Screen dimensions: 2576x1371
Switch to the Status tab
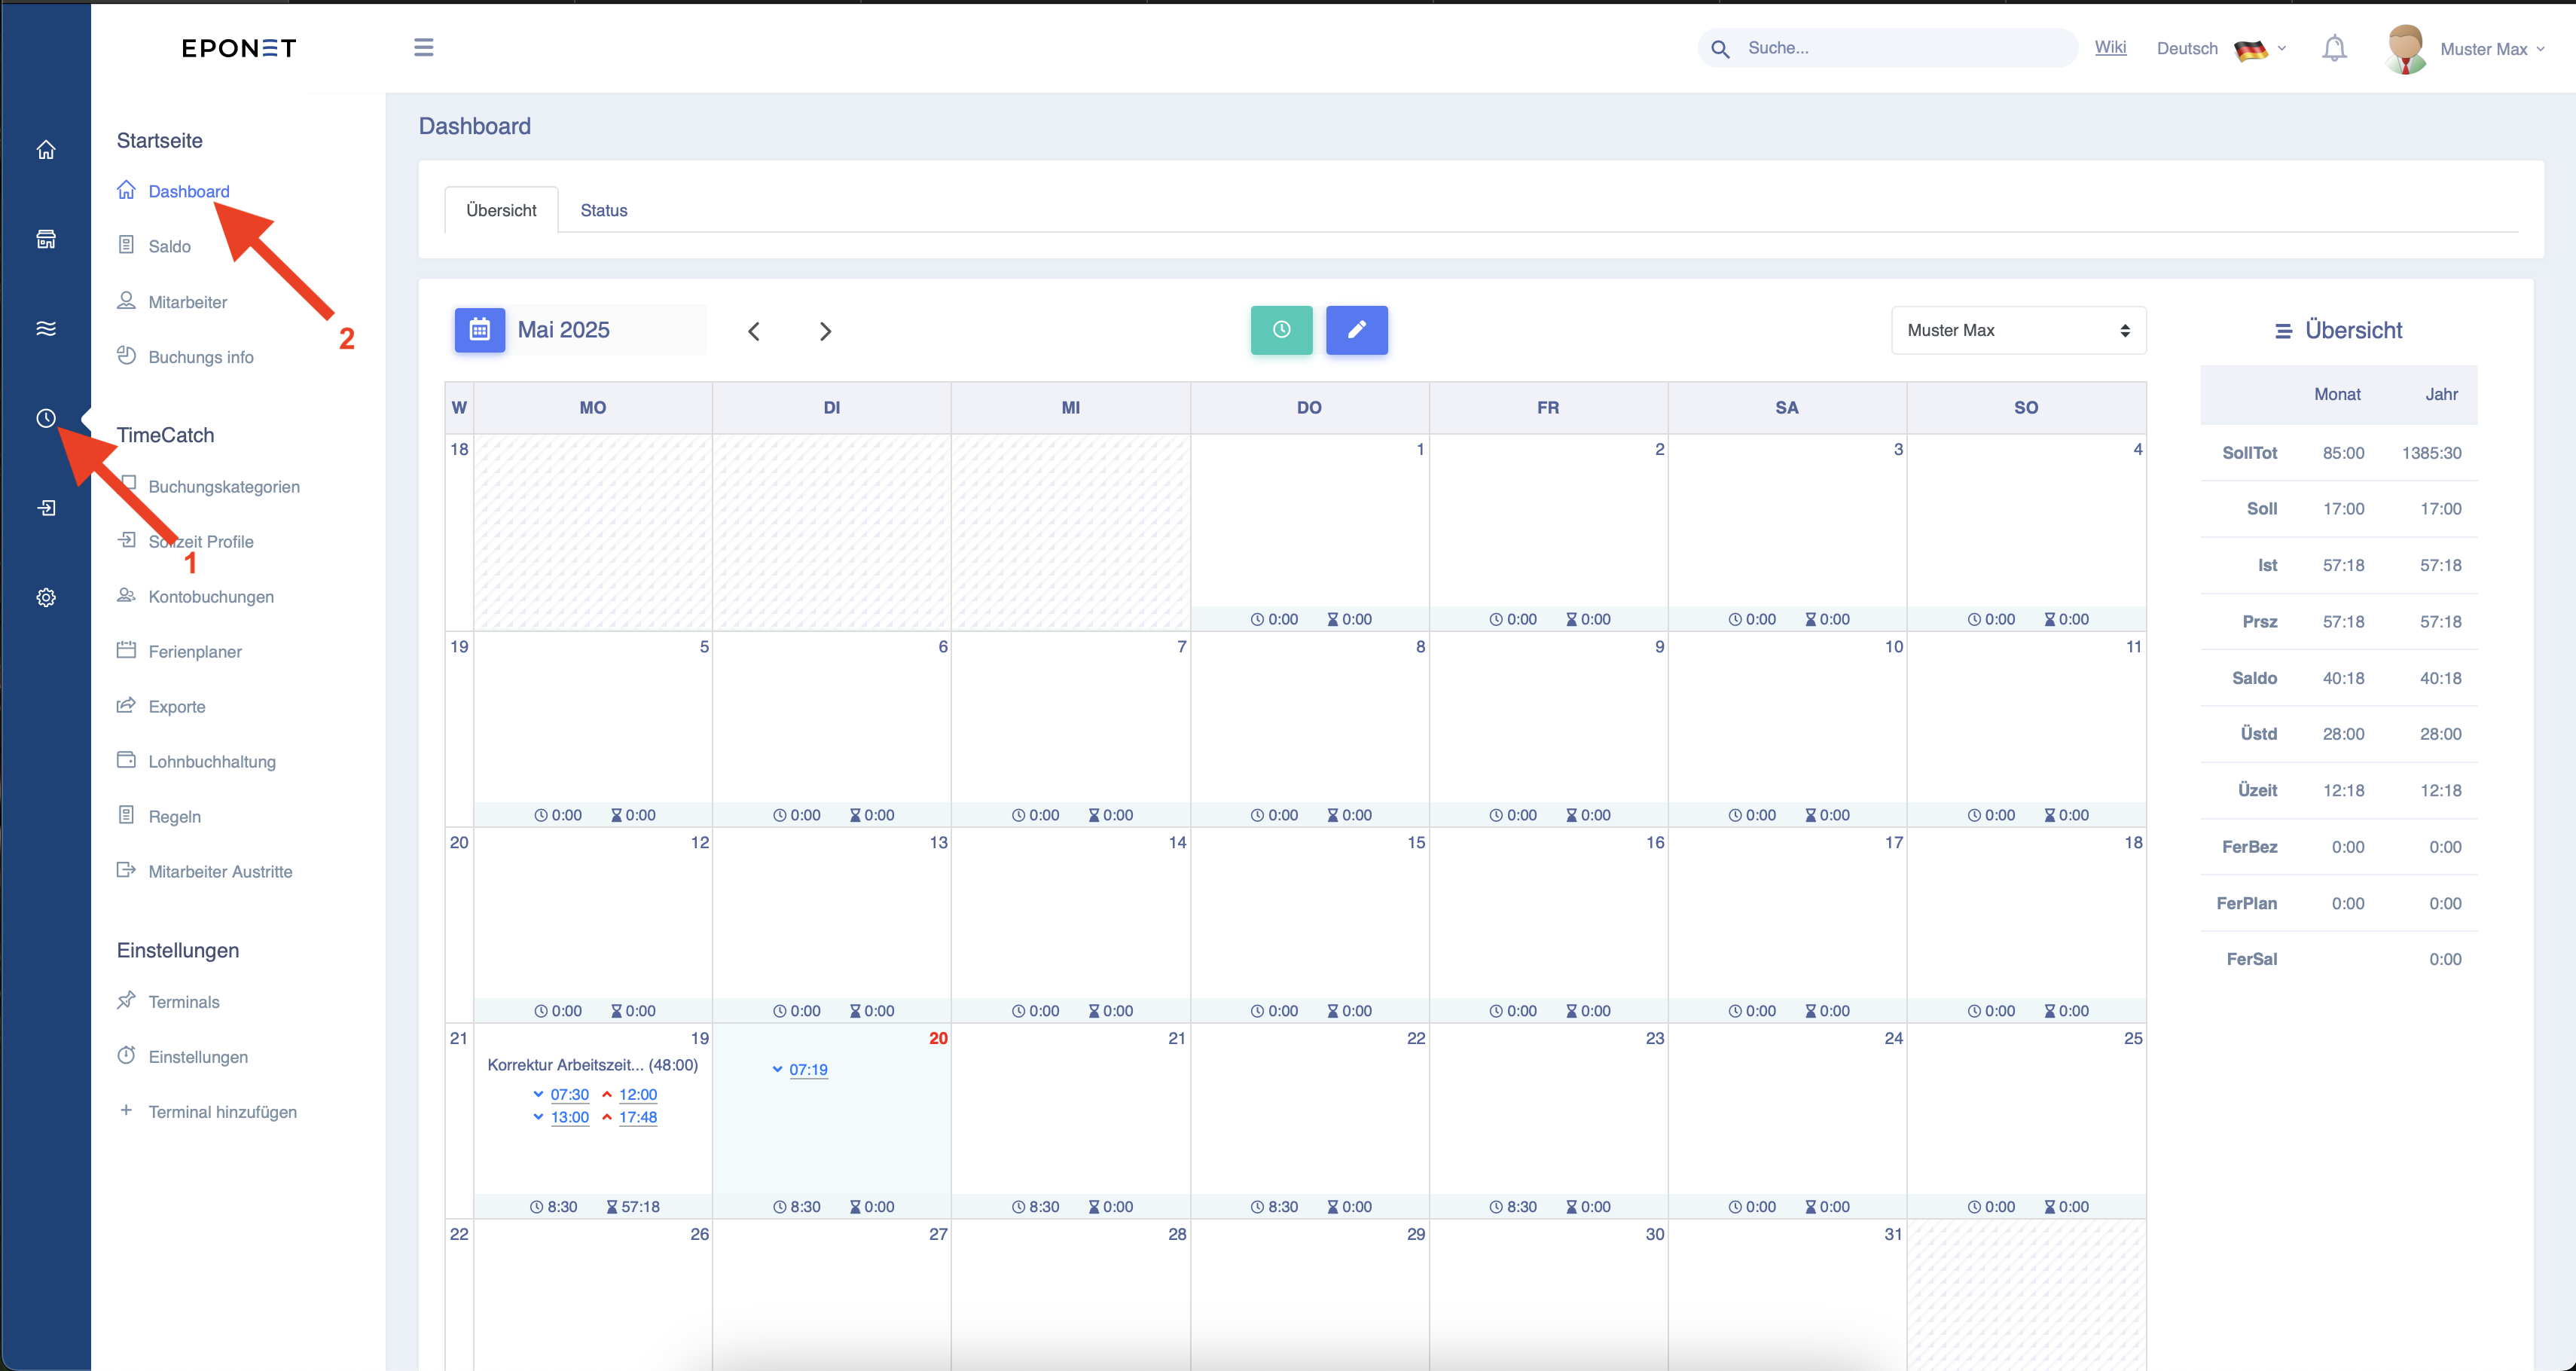point(604,210)
